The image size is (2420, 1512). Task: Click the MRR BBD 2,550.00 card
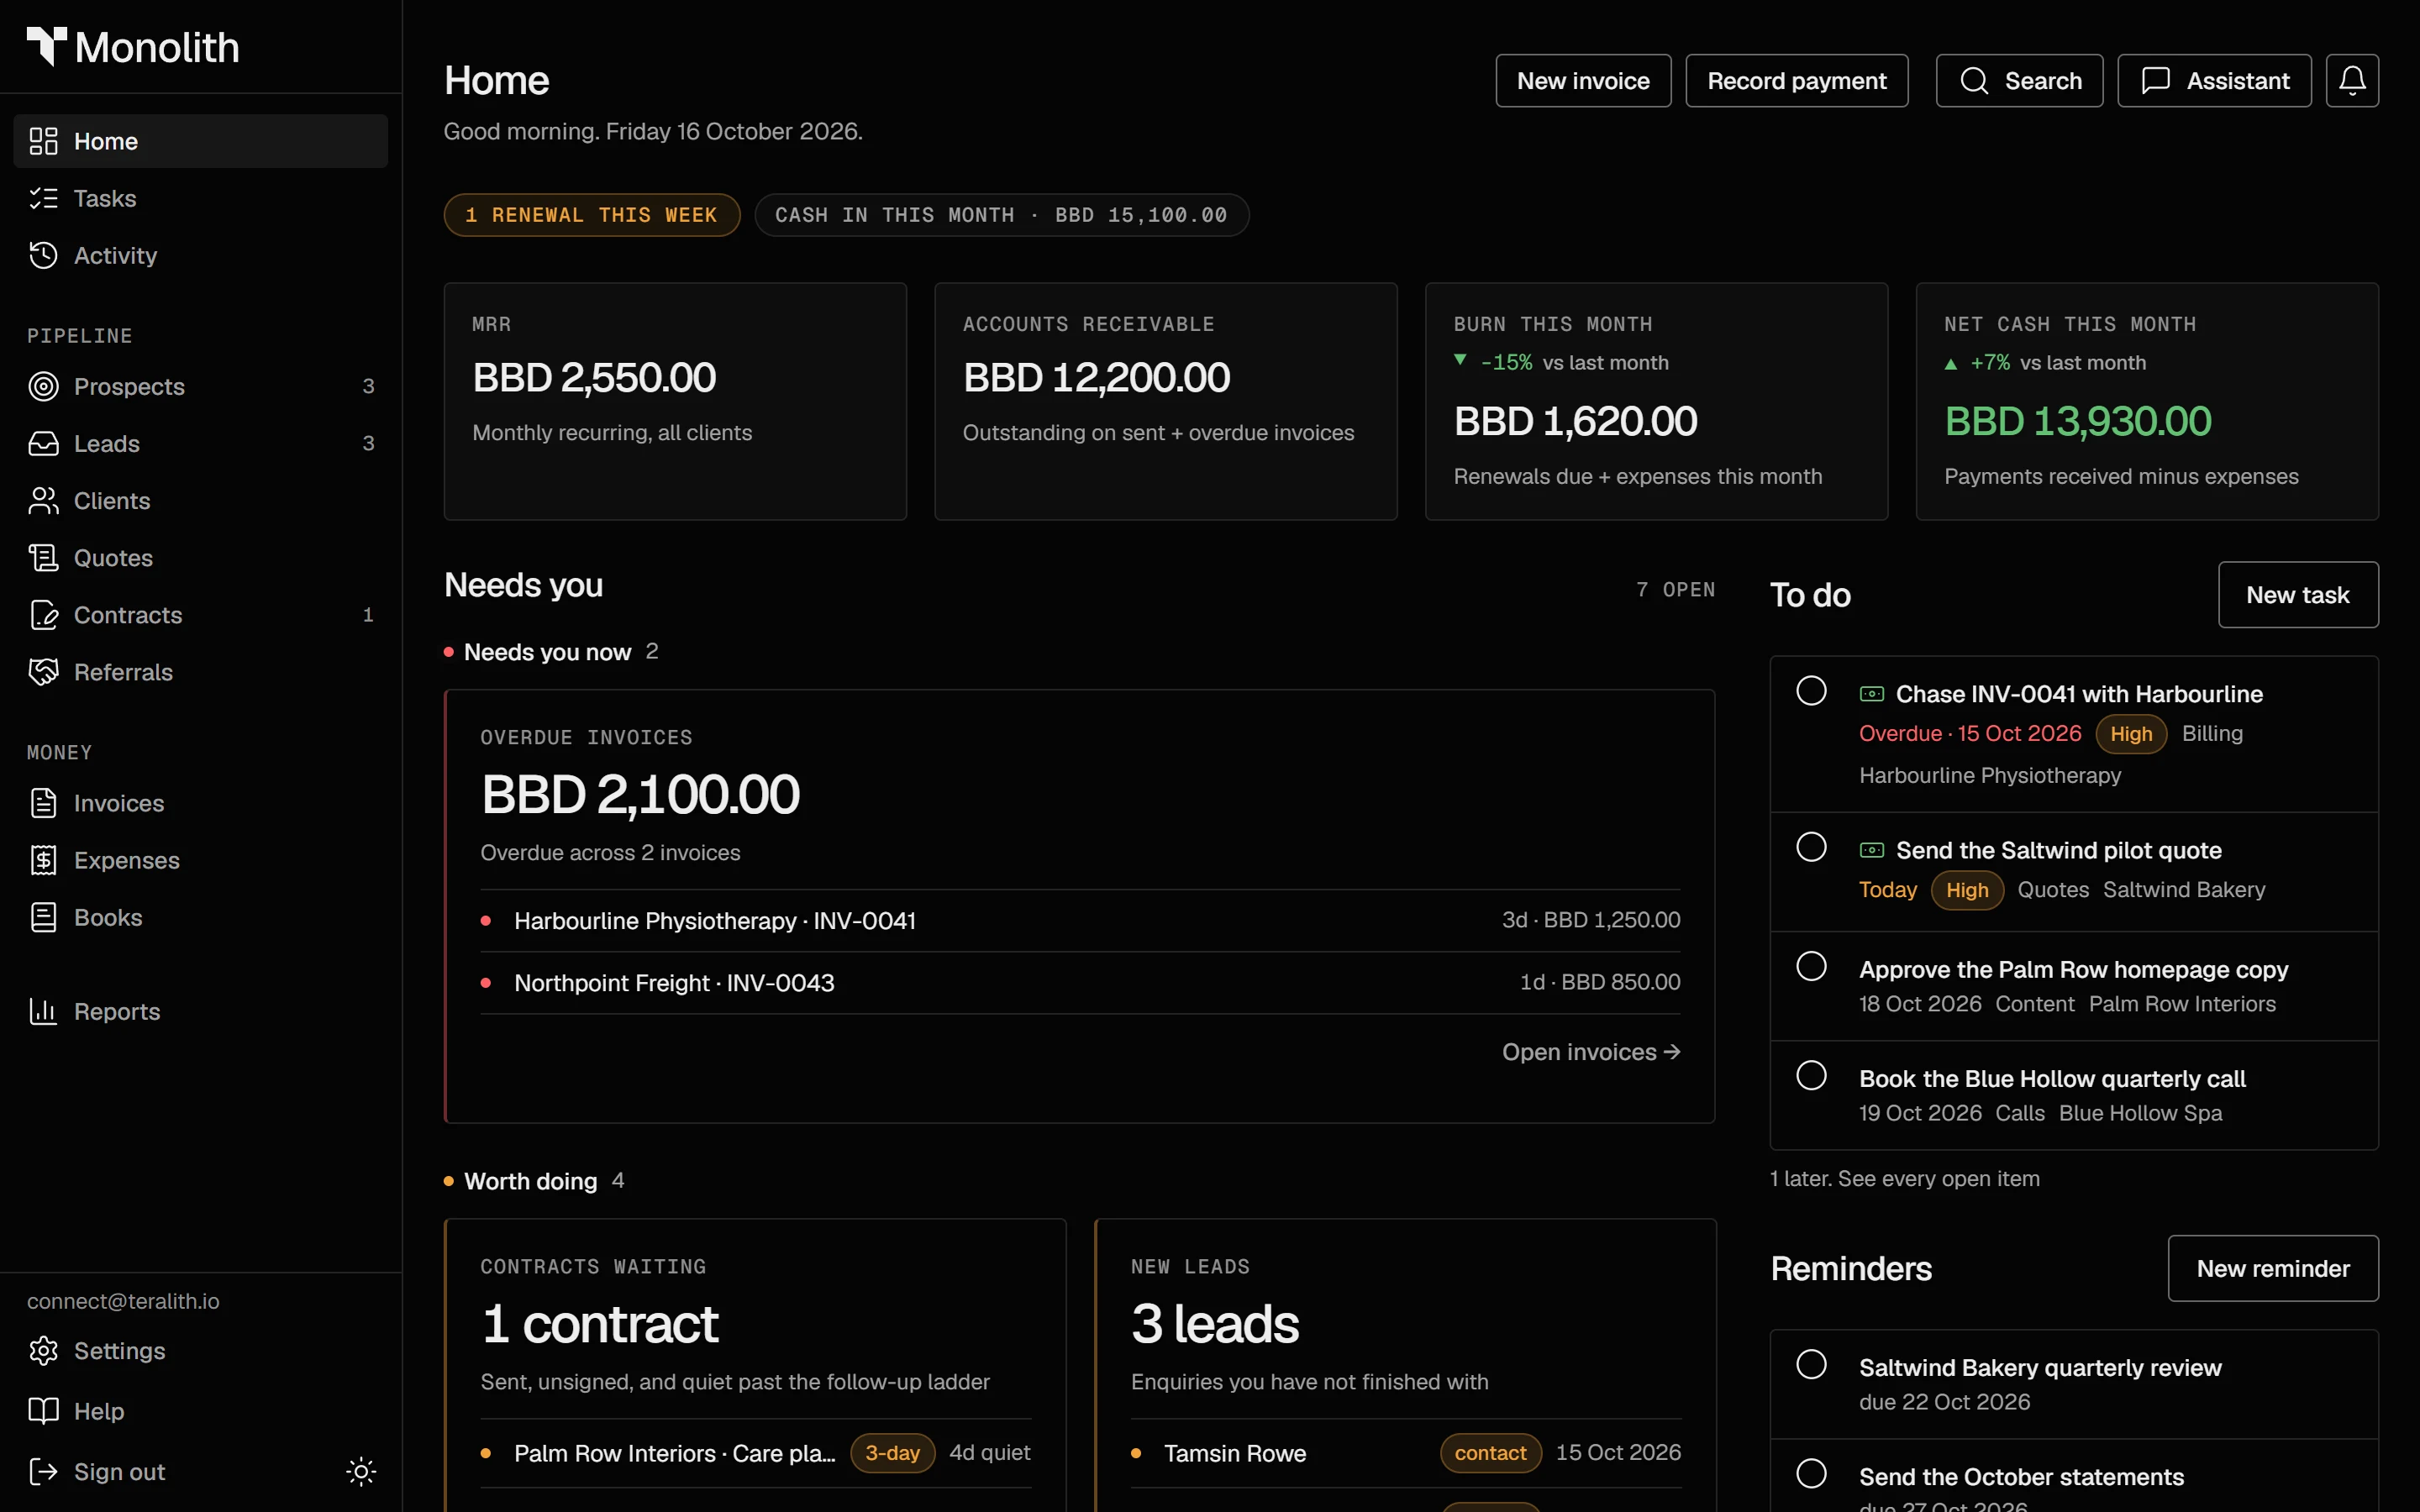point(675,401)
